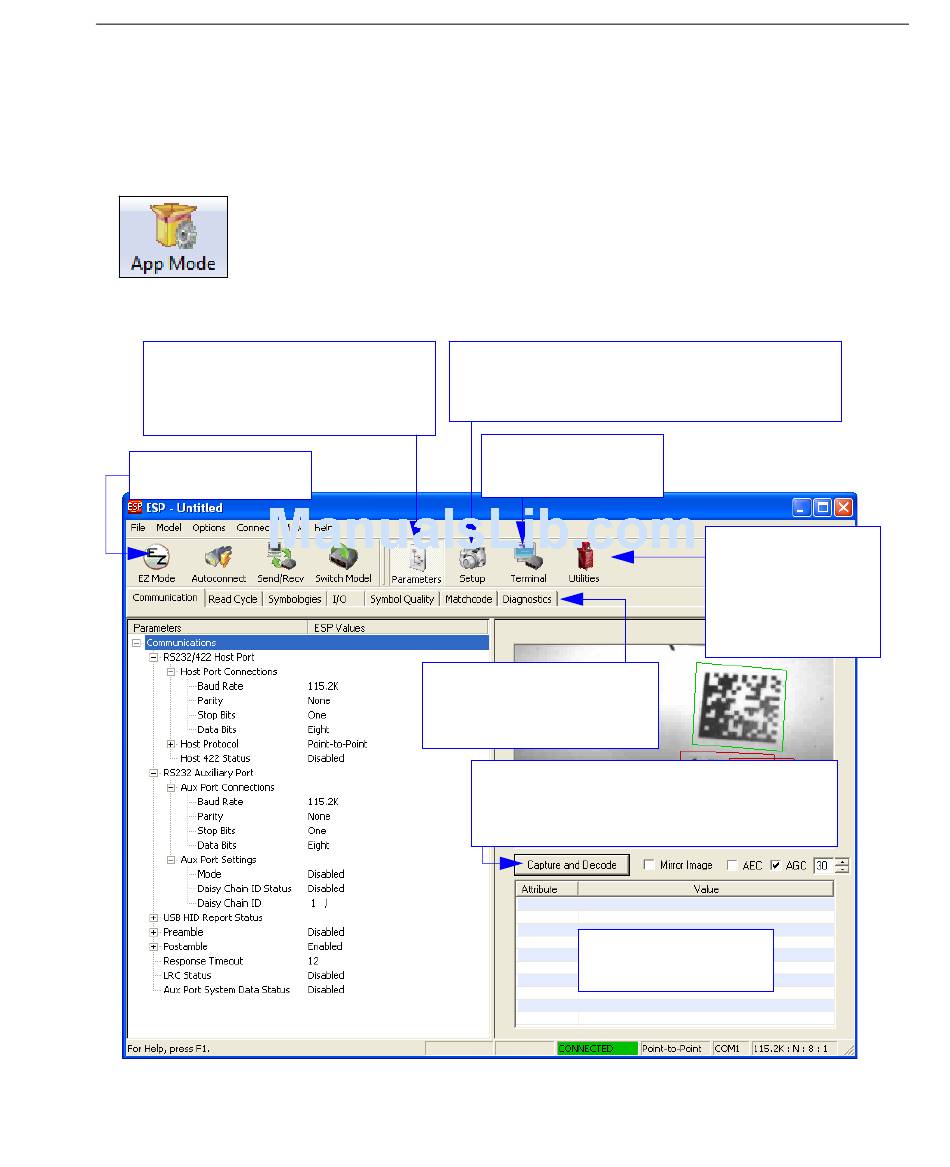Click the Point-to-Point host protocol value
This screenshot has height=1167, width=950.
(337, 744)
